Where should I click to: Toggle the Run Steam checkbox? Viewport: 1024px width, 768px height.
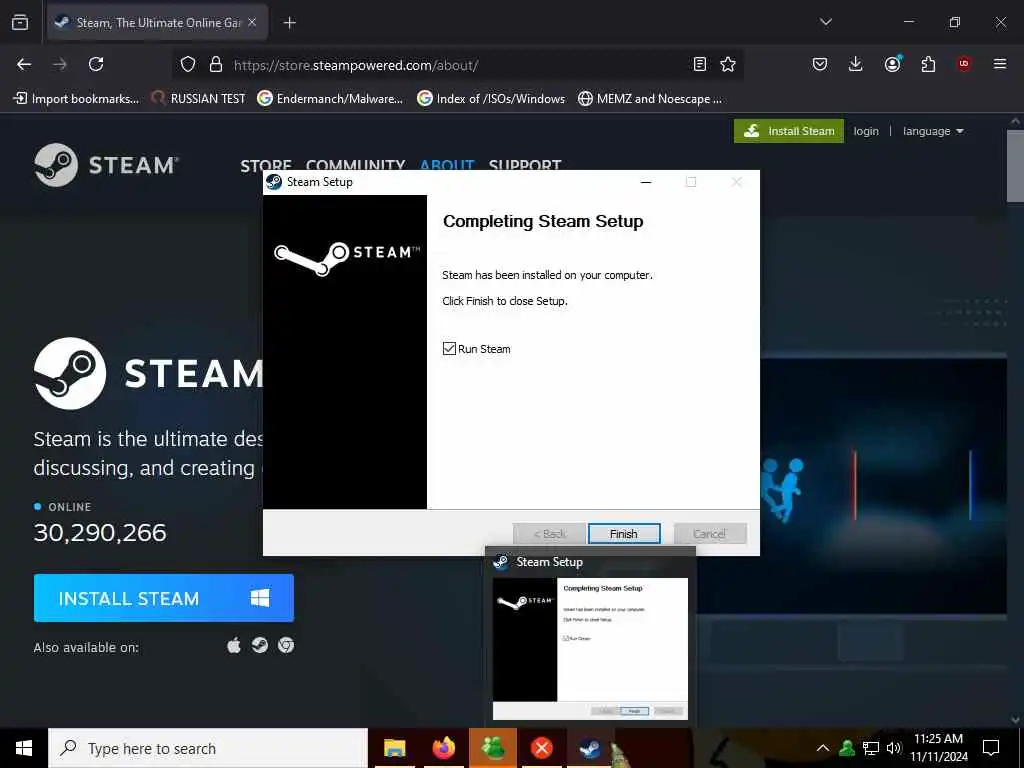click(x=449, y=349)
